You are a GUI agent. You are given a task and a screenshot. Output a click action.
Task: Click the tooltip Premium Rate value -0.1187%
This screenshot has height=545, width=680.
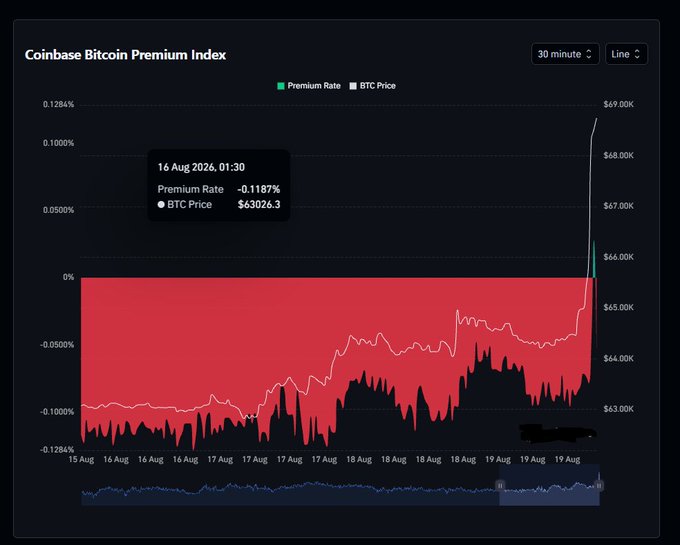click(259, 189)
